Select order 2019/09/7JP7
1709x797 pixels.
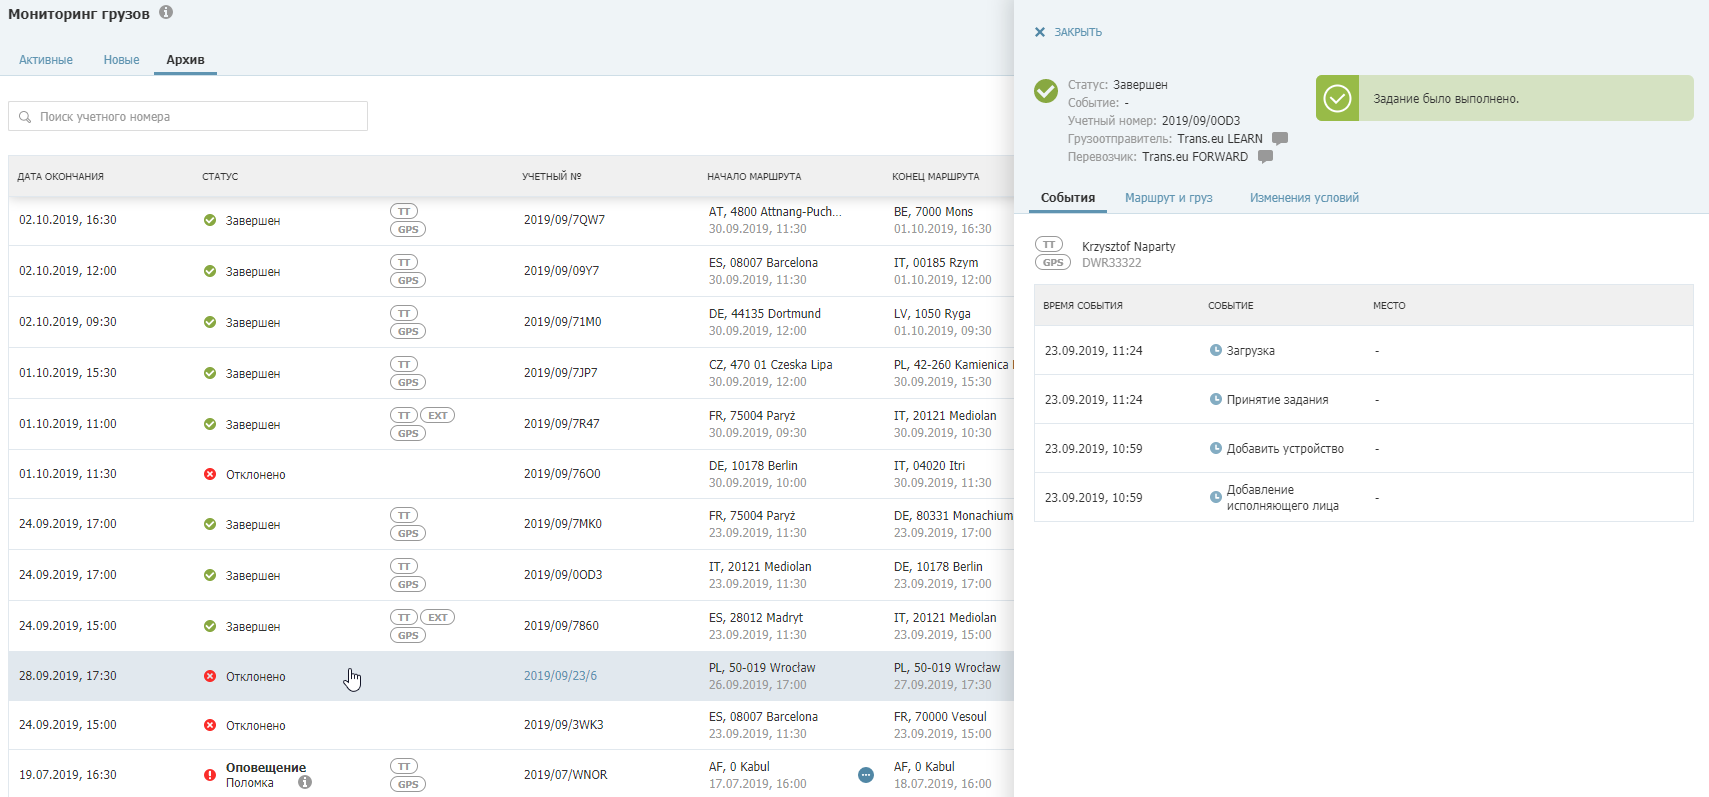pyautogui.click(x=560, y=373)
